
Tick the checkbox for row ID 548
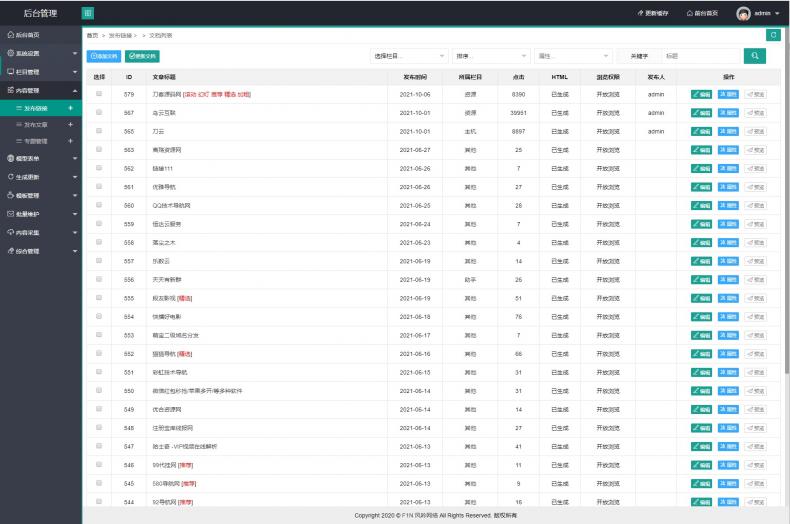tap(99, 427)
